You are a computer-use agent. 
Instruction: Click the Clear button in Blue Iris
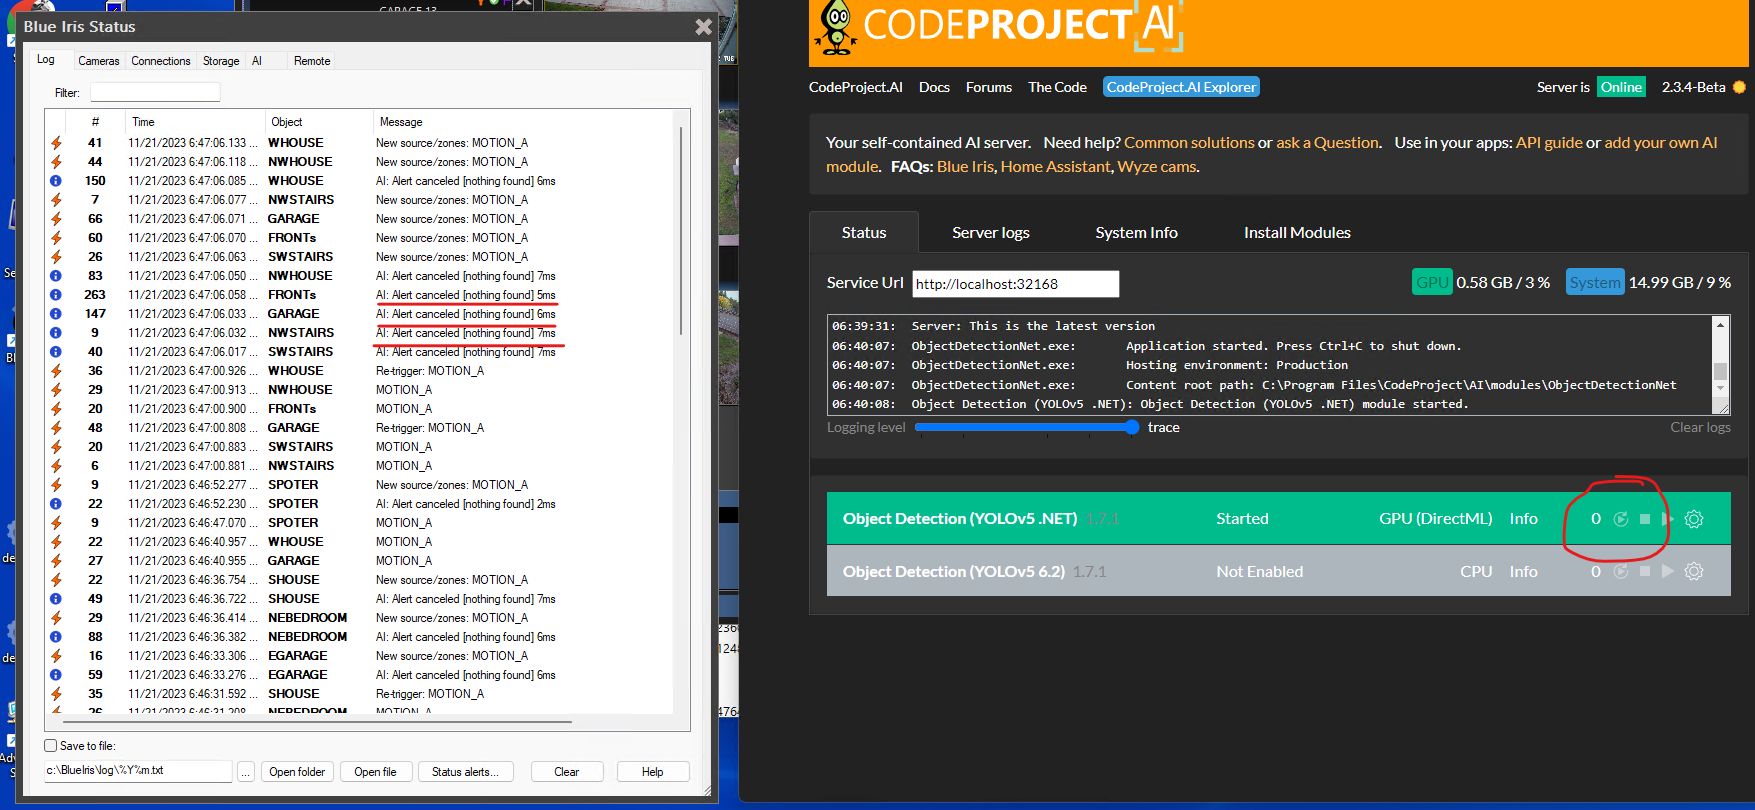[567, 772]
